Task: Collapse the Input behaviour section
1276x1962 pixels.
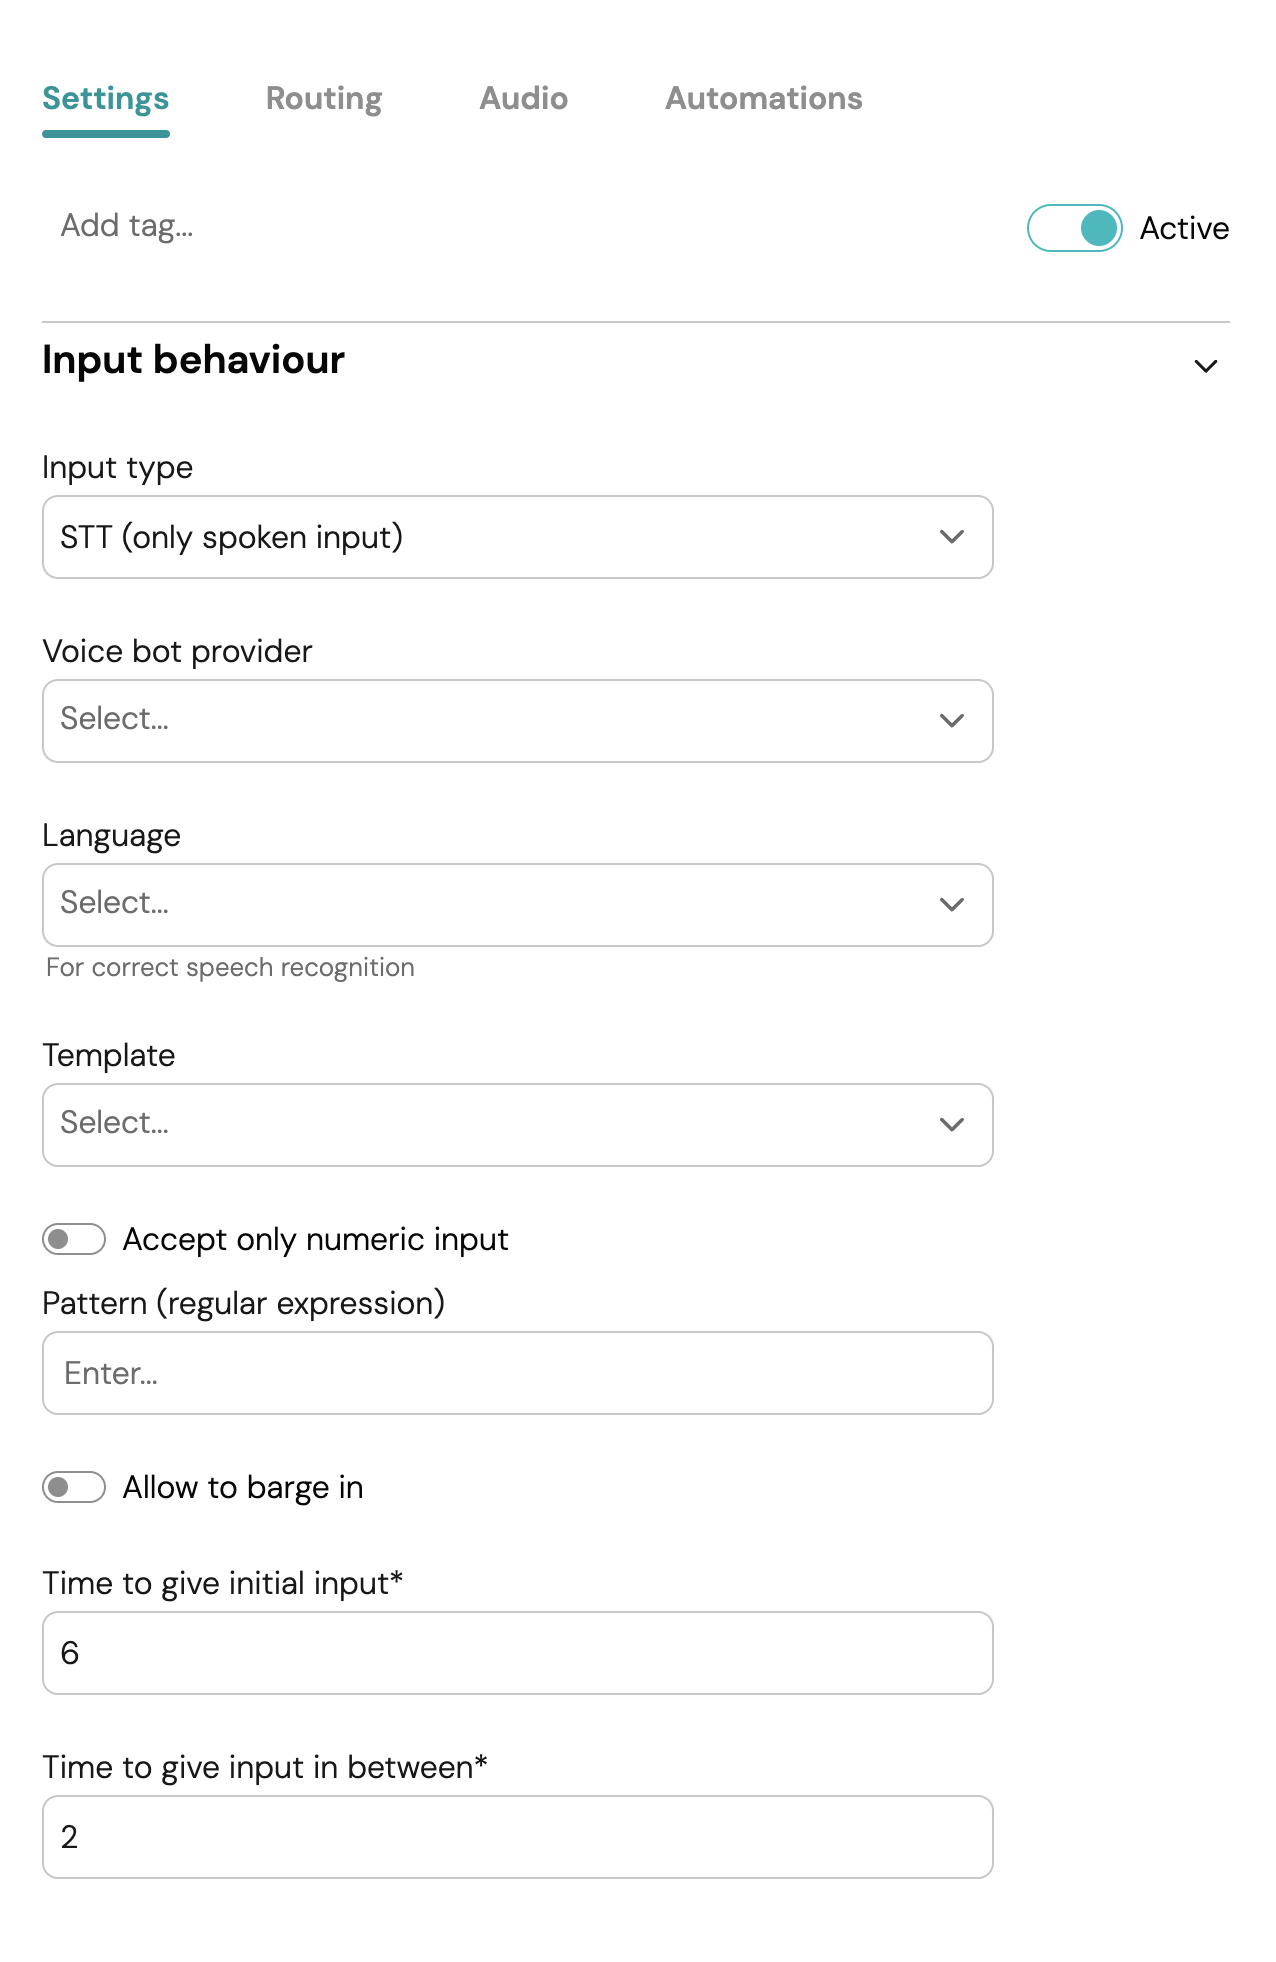Action: point(1207,365)
